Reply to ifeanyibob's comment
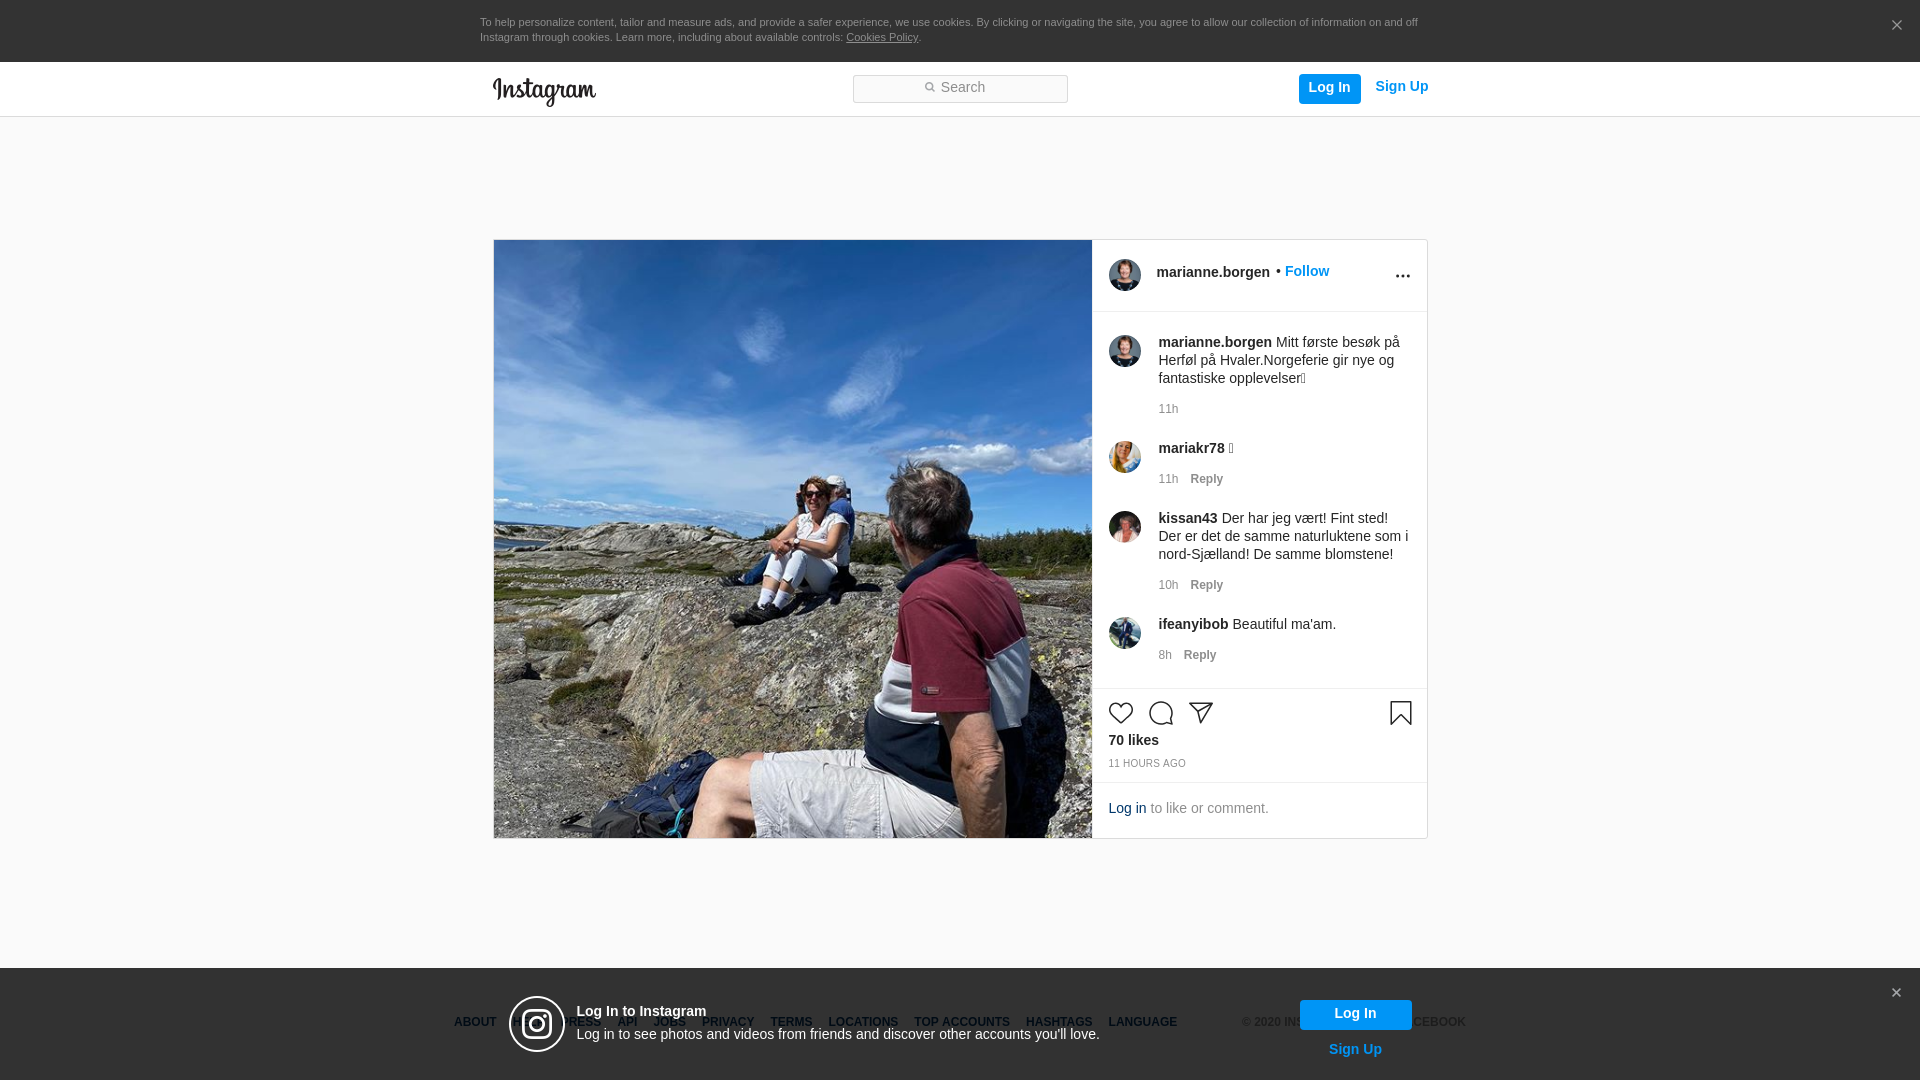 point(1199,655)
